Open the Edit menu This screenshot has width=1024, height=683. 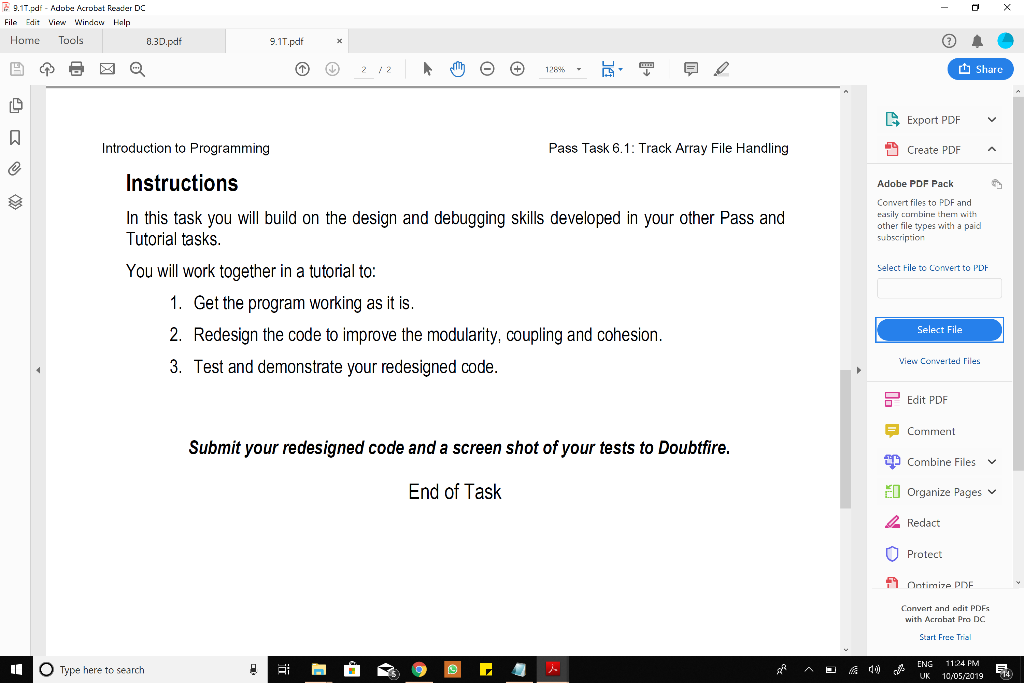coord(33,22)
